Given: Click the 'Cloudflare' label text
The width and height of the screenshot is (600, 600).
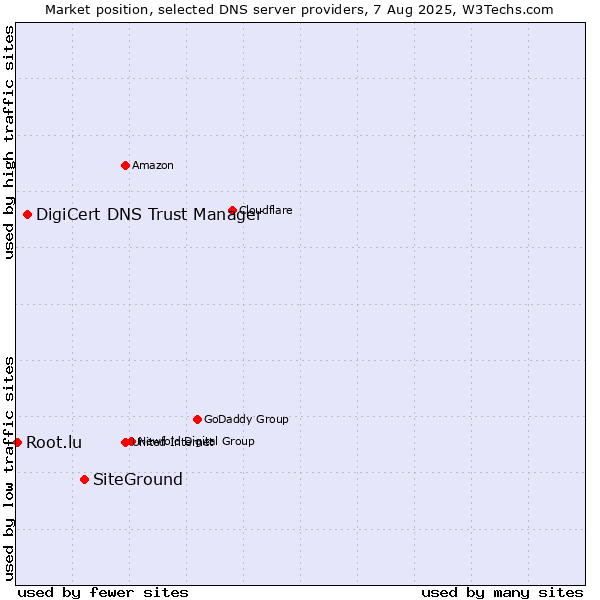Looking at the screenshot, I should [x=266, y=210].
